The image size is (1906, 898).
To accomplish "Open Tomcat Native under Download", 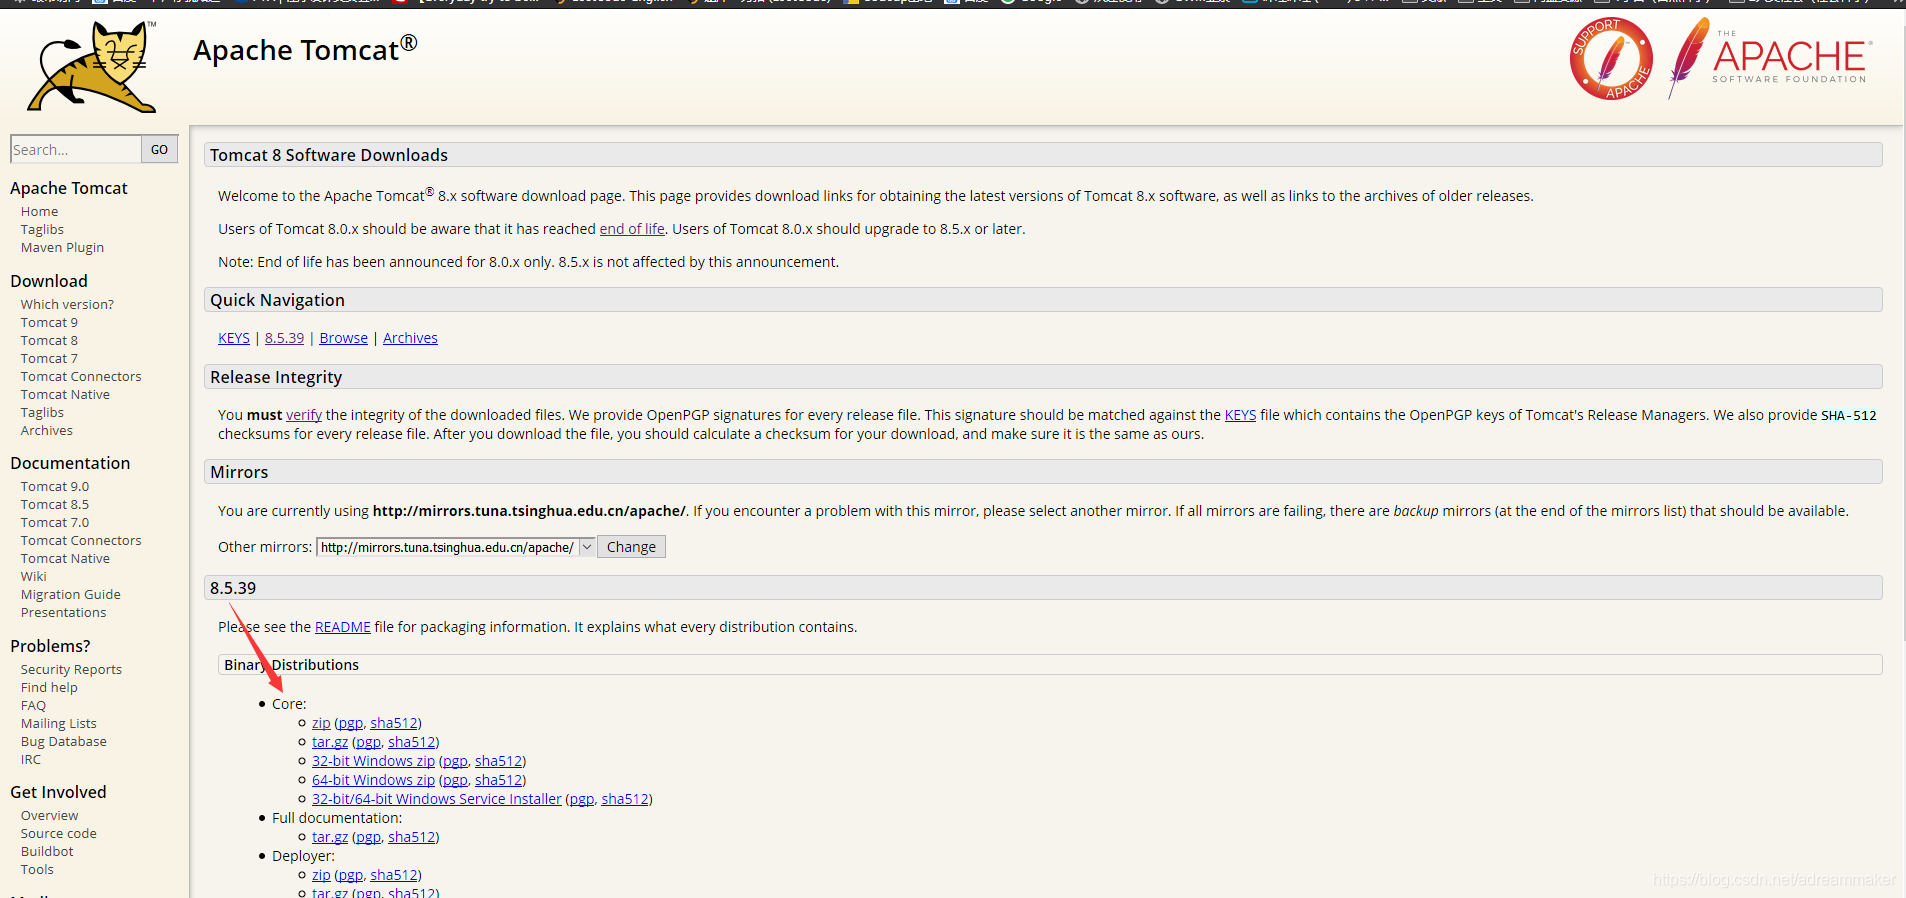I will point(65,394).
